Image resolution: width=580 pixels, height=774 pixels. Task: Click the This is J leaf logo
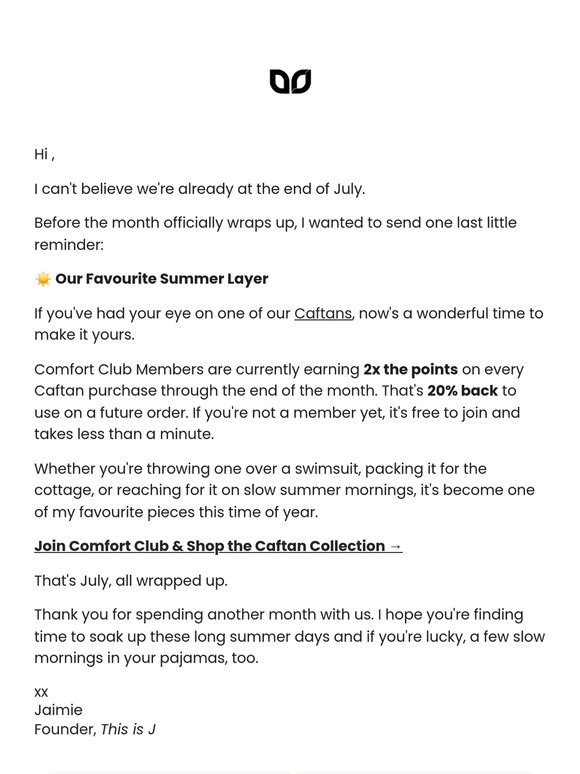pos(290,81)
